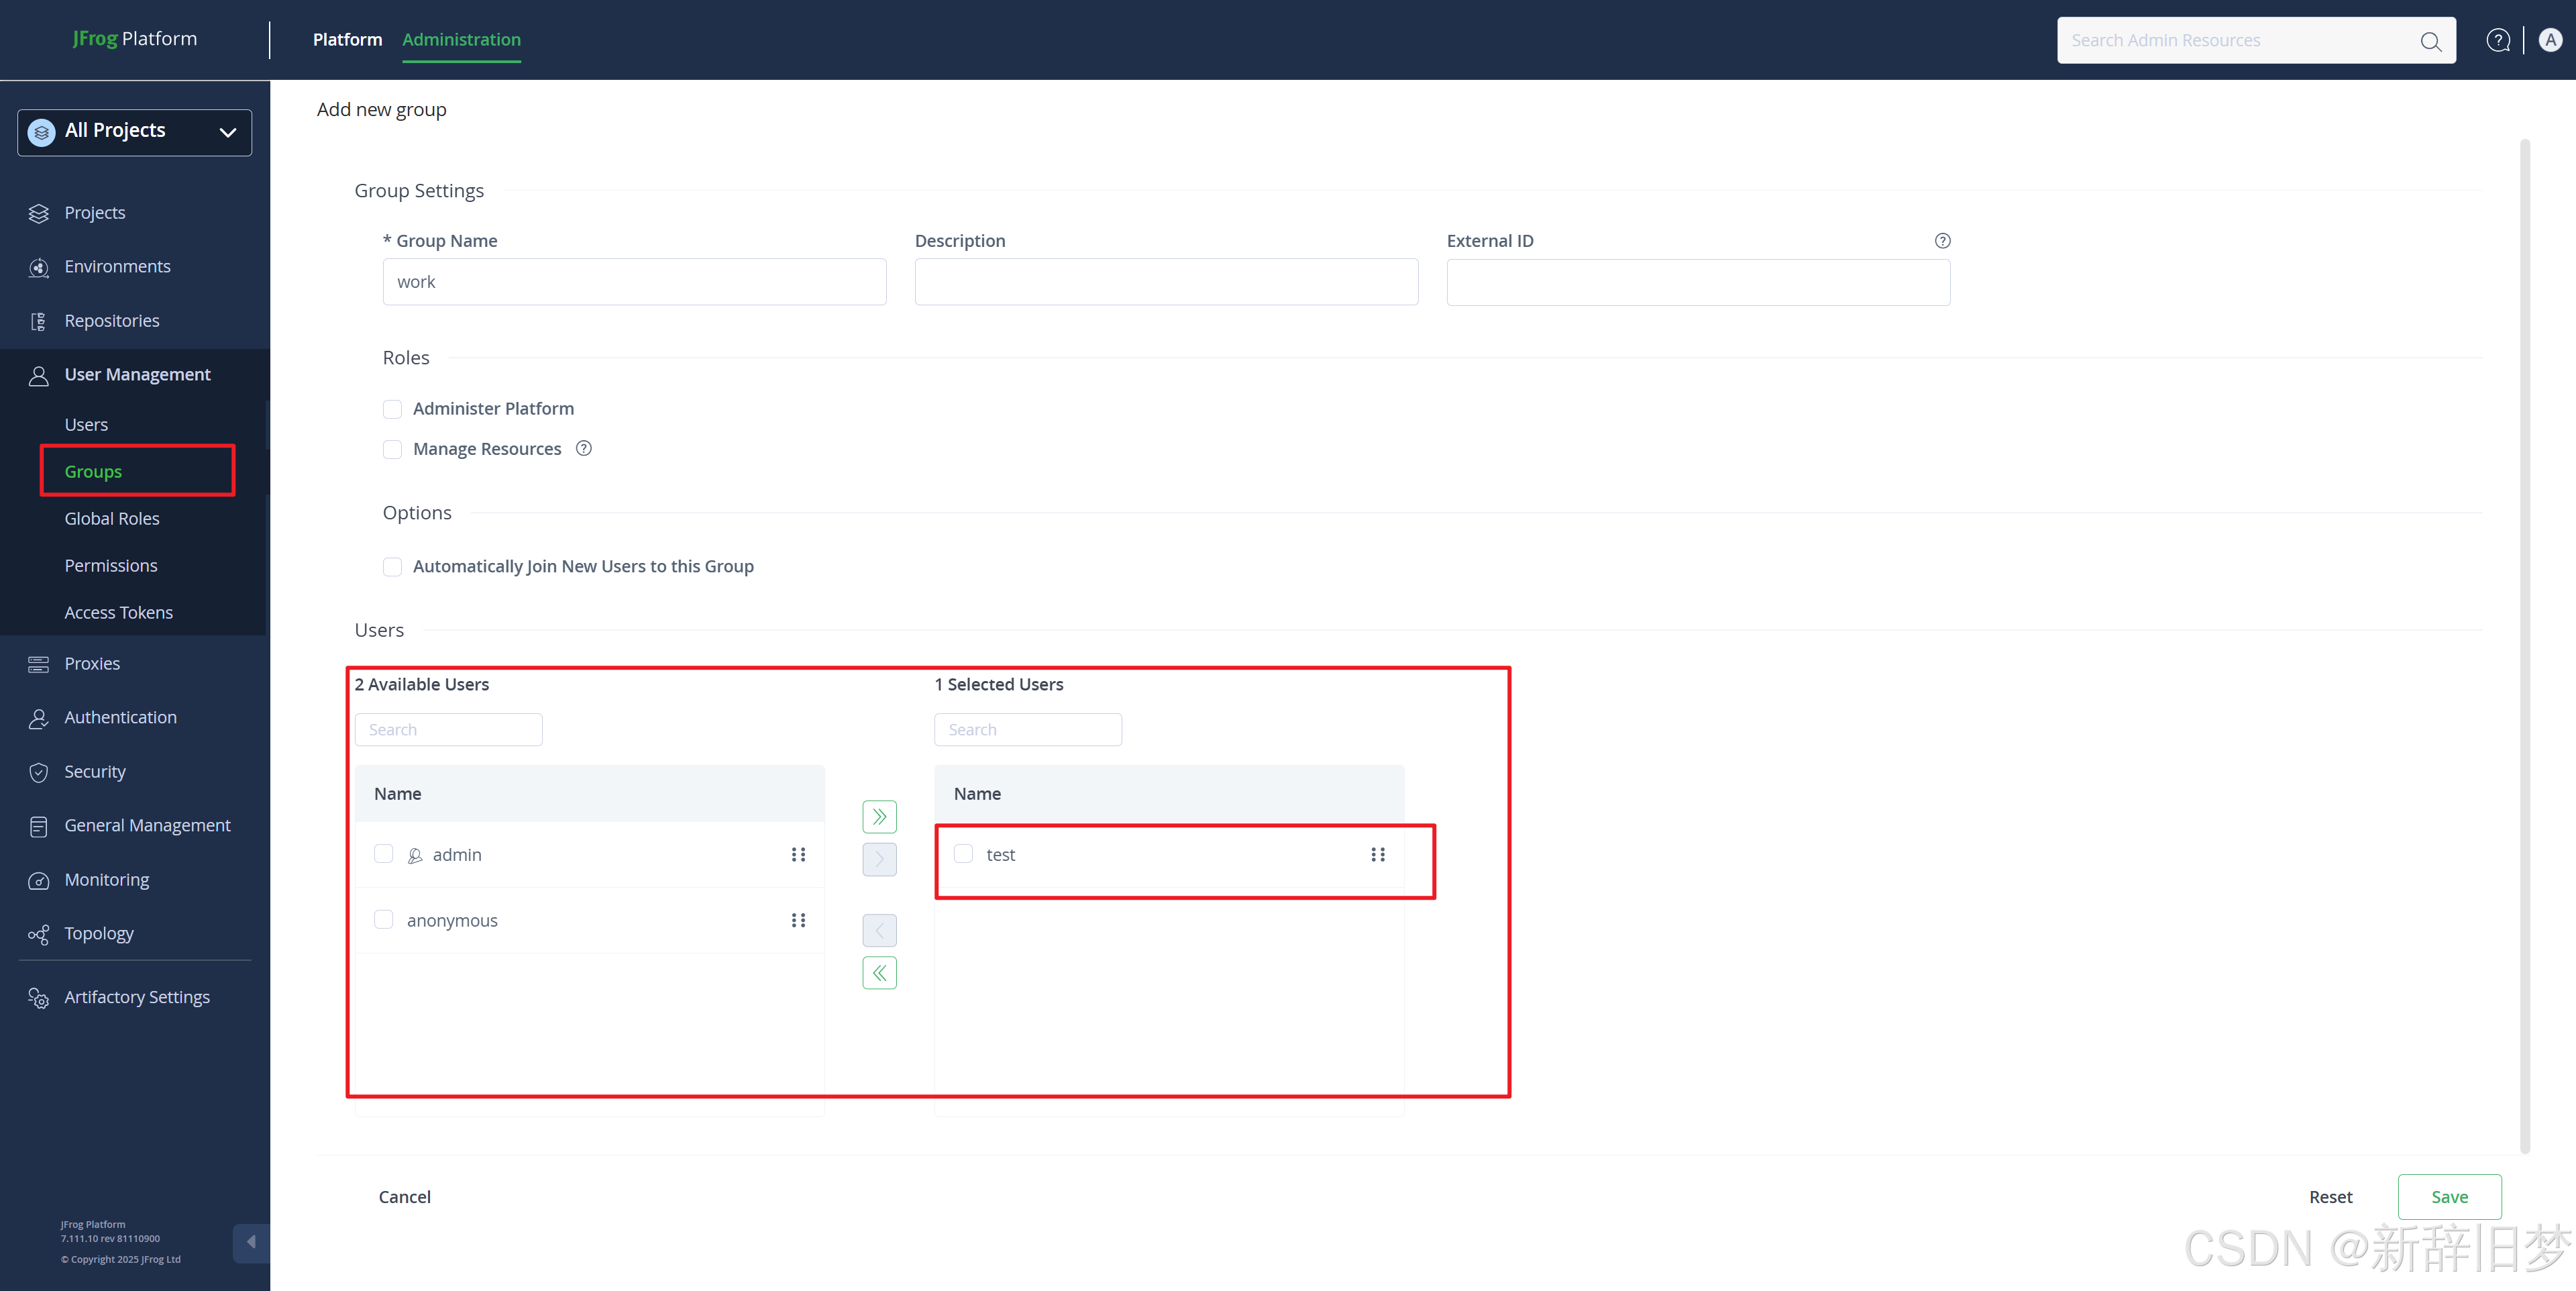Select the anonymous user checkbox
The width and height of the screenshot is (2576, 1291).
383,920
